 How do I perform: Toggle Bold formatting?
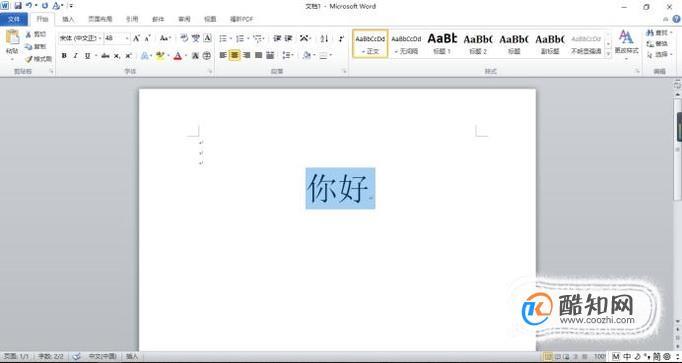(64, 56)
